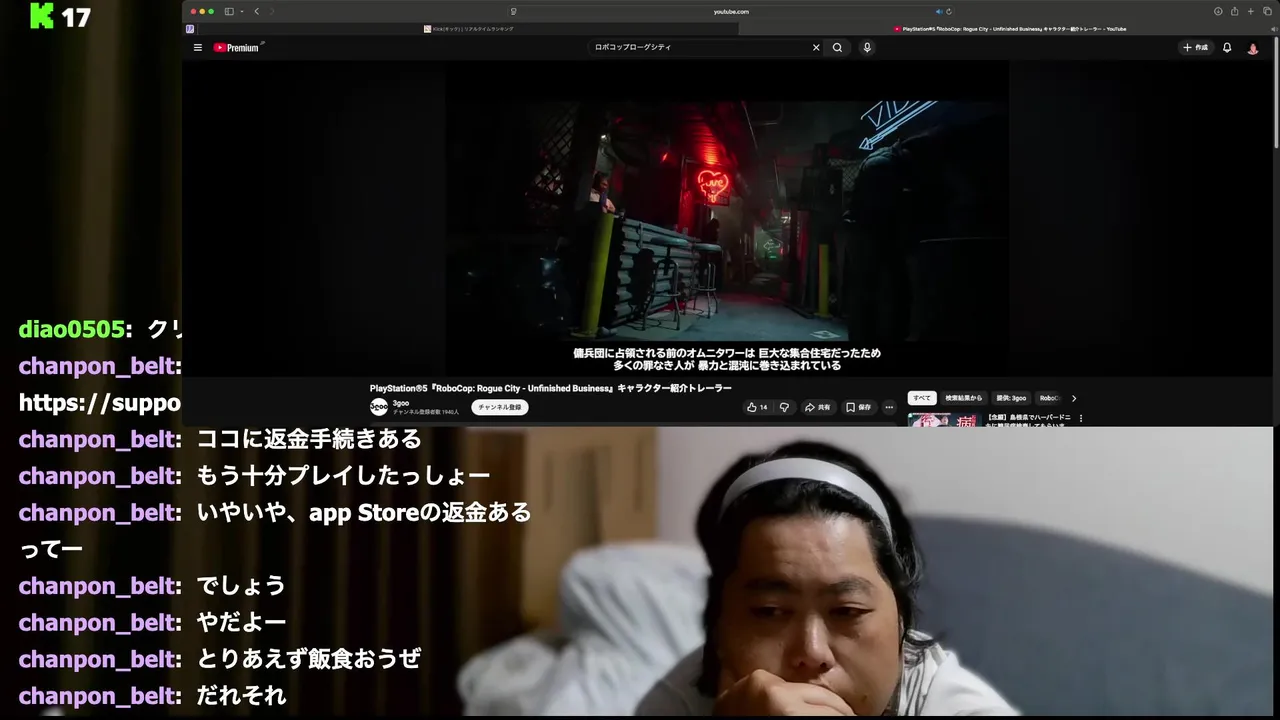
Task: Open the 作成 create button
Action: pos(1196,47)
